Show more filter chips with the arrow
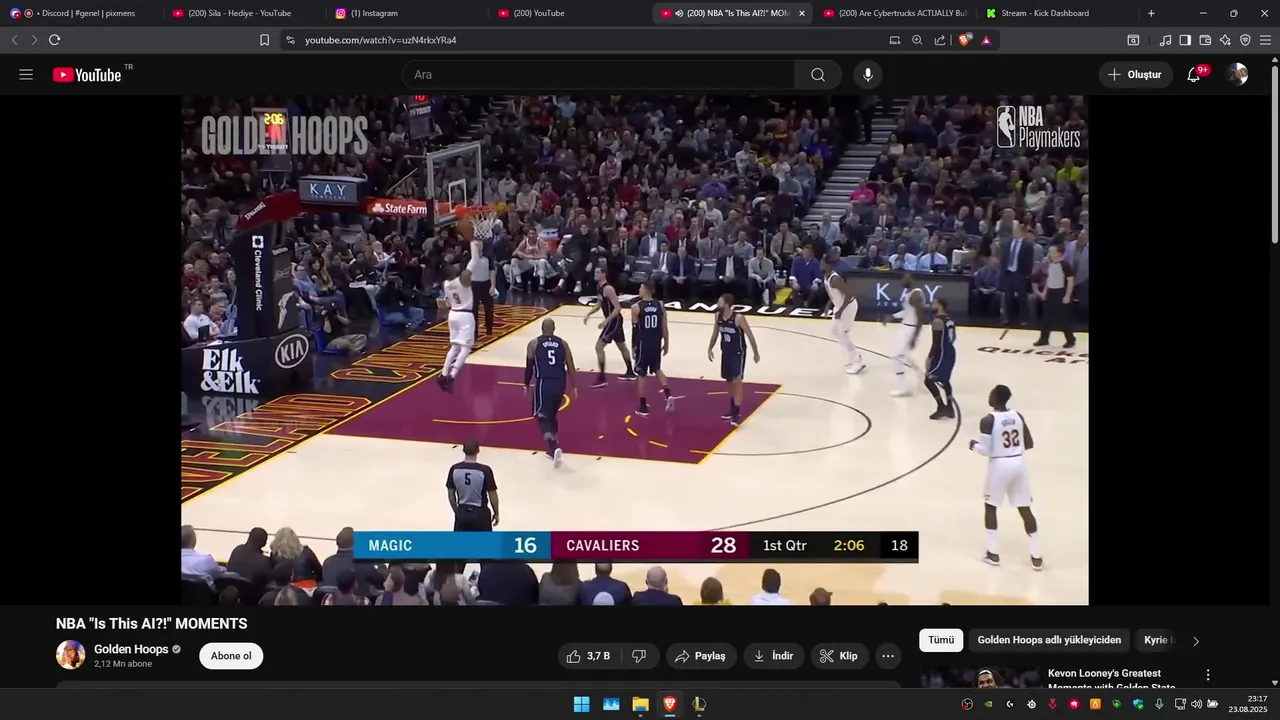The width and height of the screenshot is (1280, 720). (x=1196, y=641)
